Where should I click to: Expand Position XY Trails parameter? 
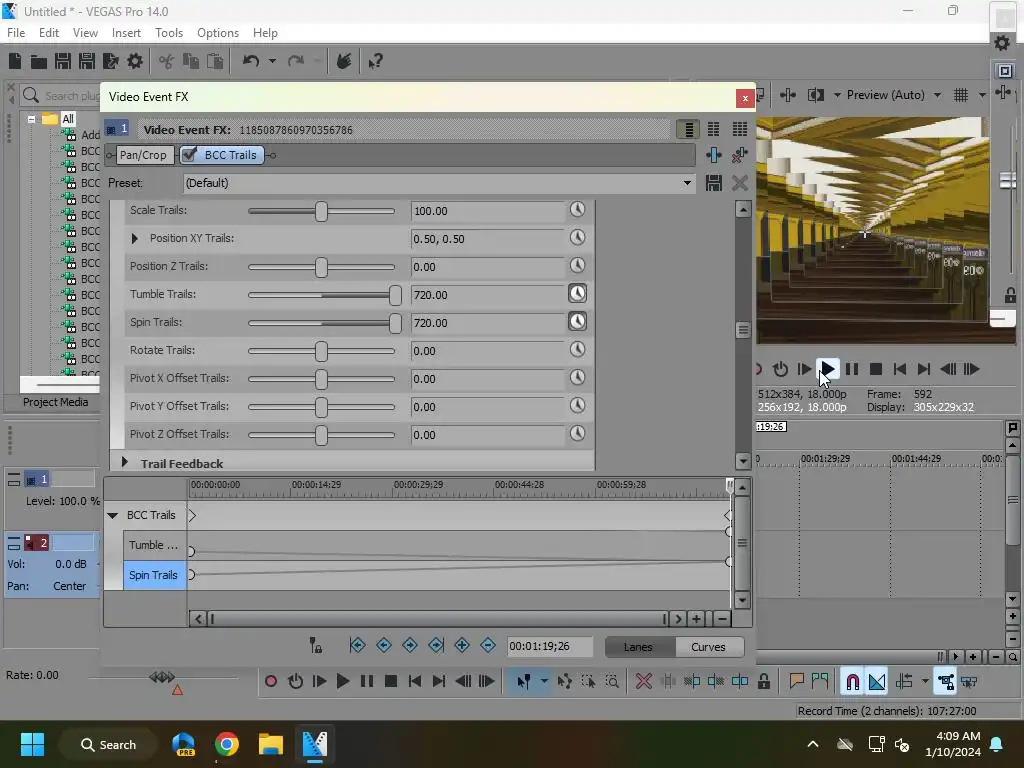pos(135,238)
